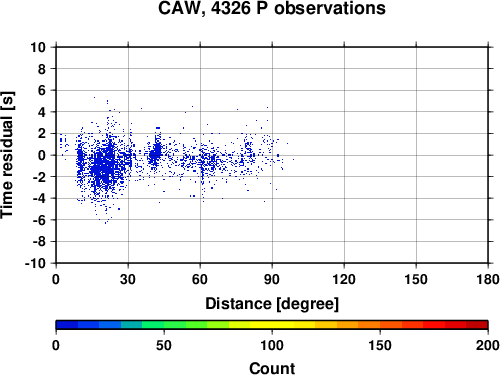Click the x-axis tick label '60'
Viewport: 500px width, 375px height.
(200, 279)
